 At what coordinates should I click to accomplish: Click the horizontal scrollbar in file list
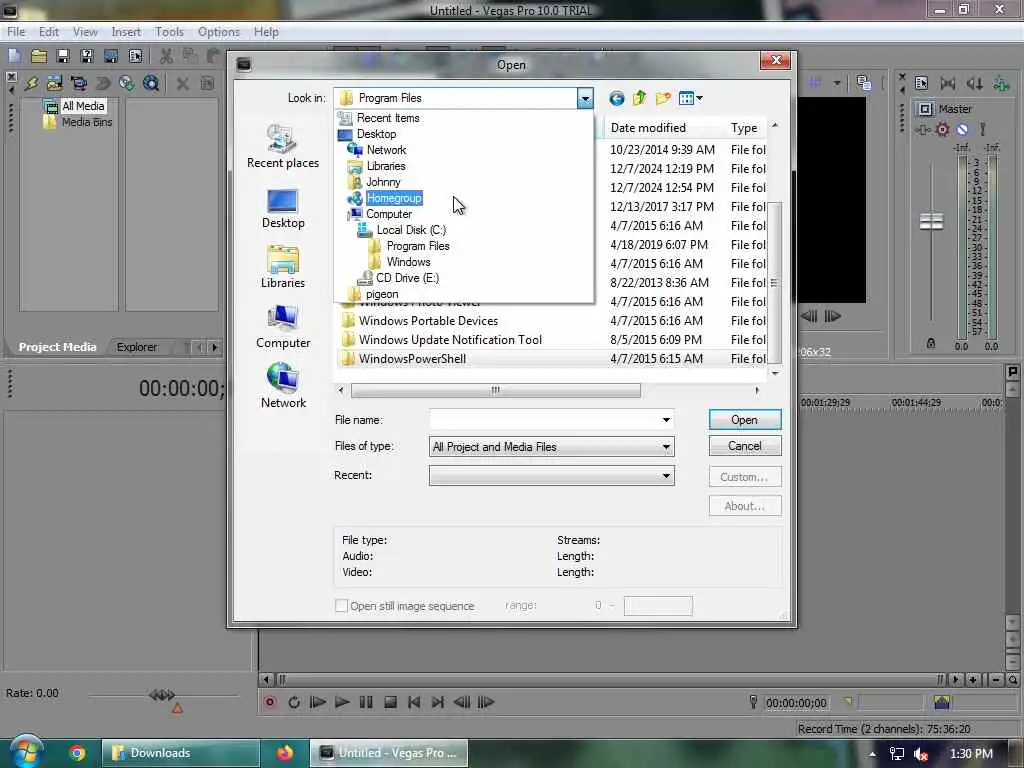click(496, 391)
